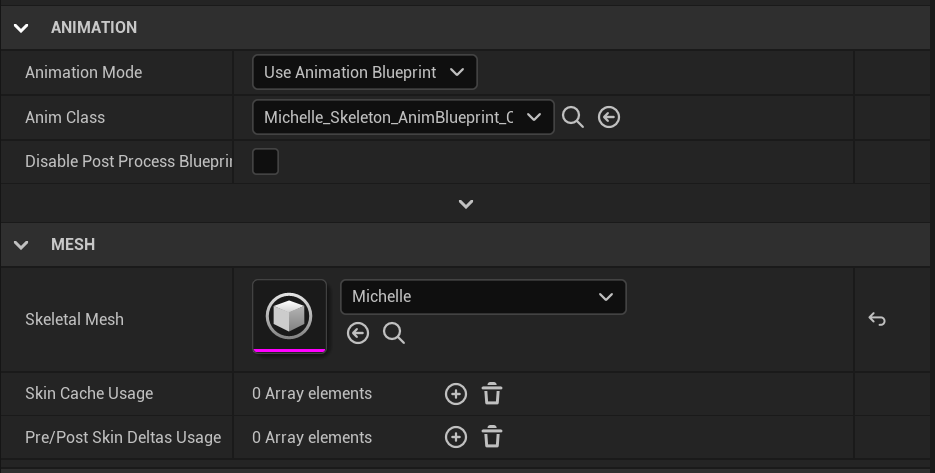
Task: Open the Michelle skeletal mesh dropdown
Action: point(483,296)
